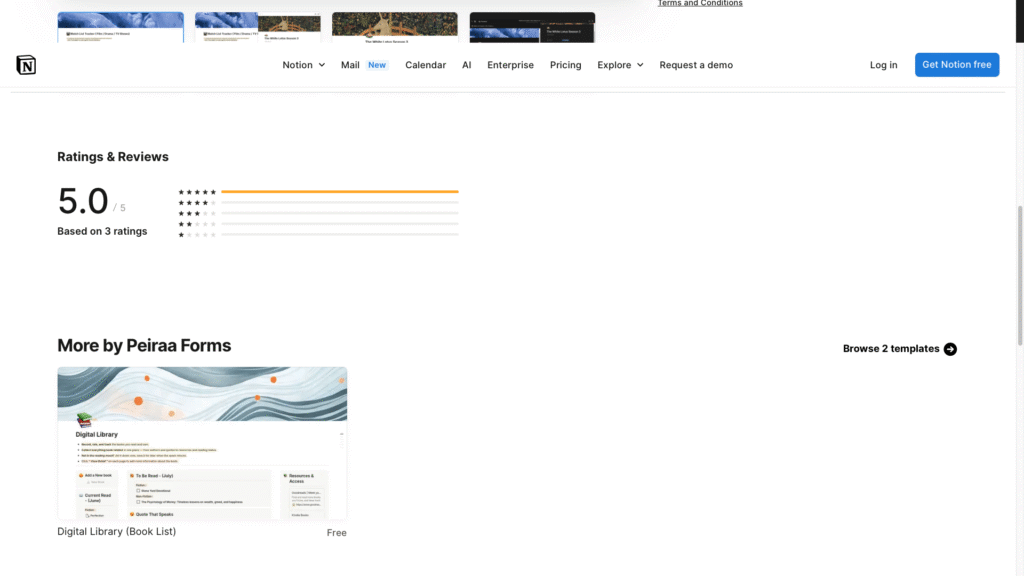The height and width of the screenshot is (576, 1024).
Task: Click the one-star rating row
Action: 318,234
